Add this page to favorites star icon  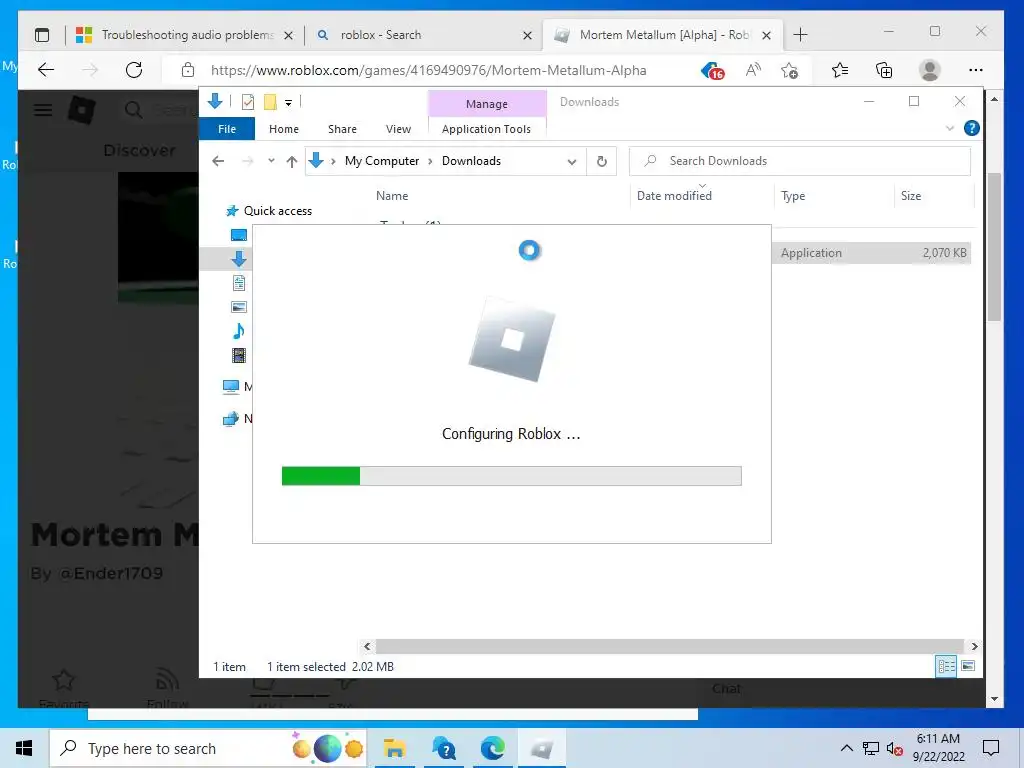tap(790, 70)
